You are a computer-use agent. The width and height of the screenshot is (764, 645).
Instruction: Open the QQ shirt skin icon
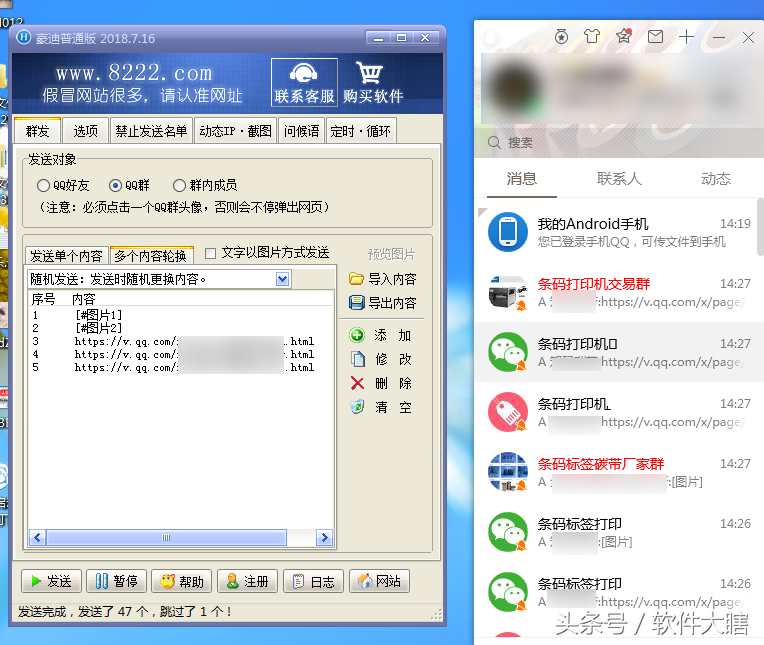pos(592,37)
